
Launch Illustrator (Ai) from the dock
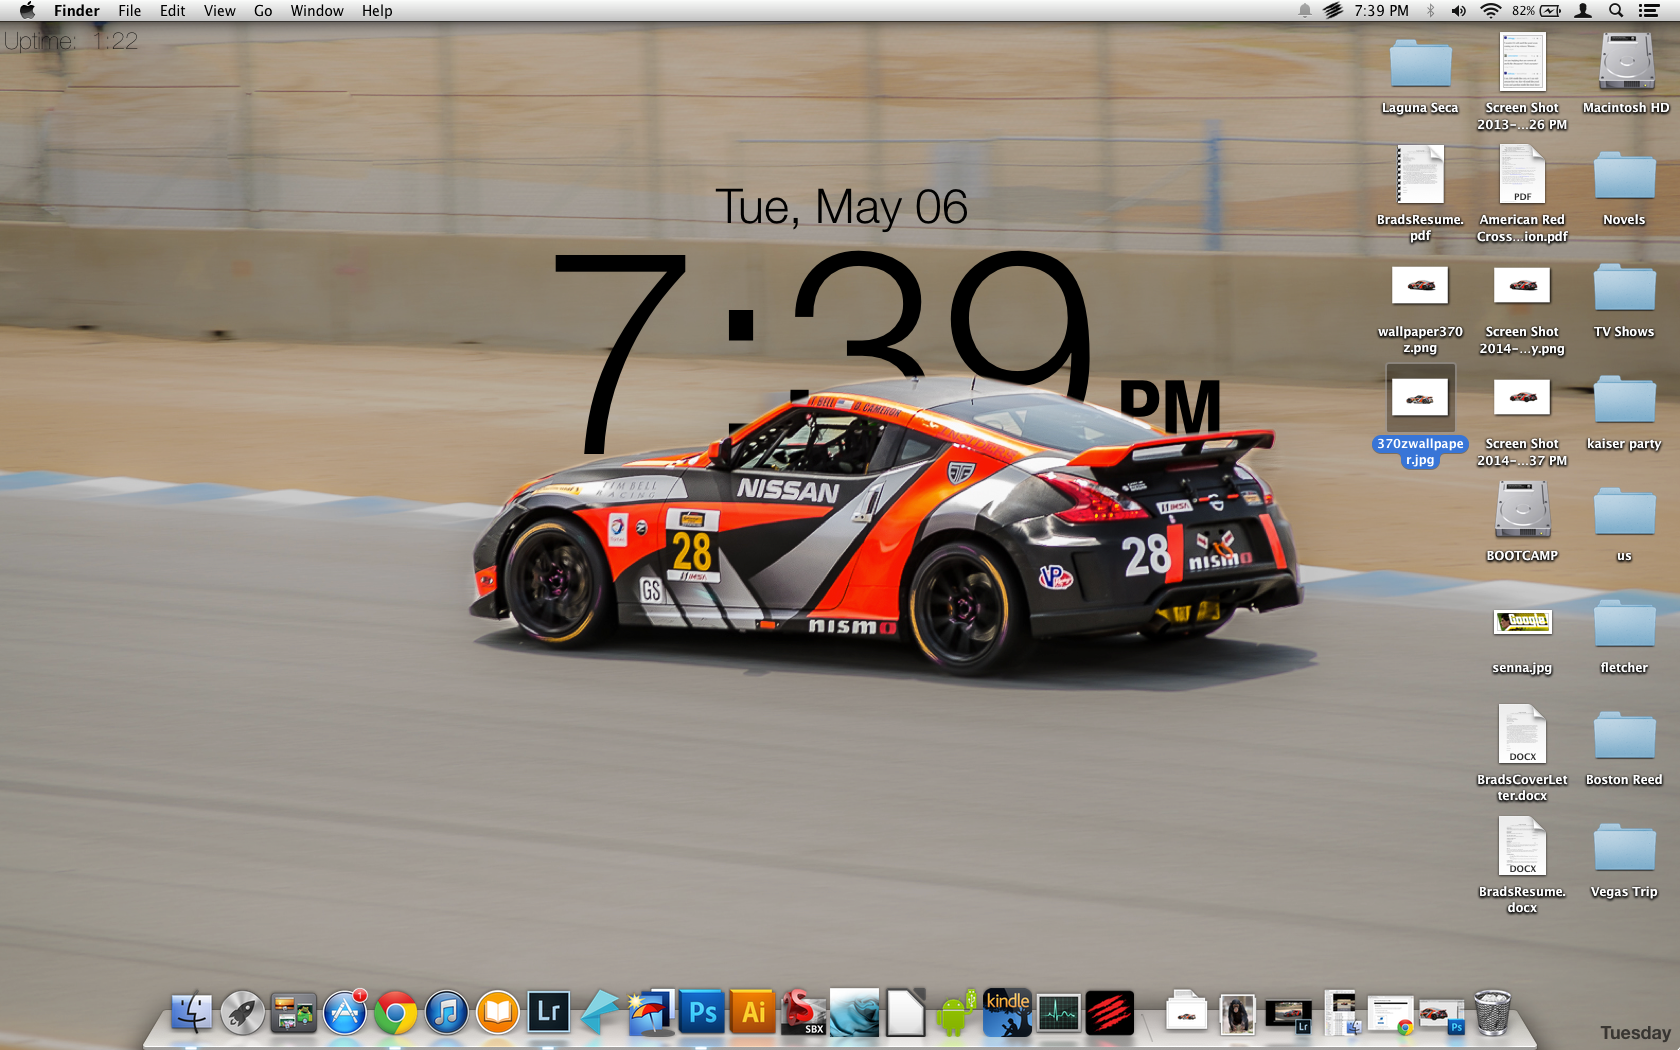(754, 1012)
